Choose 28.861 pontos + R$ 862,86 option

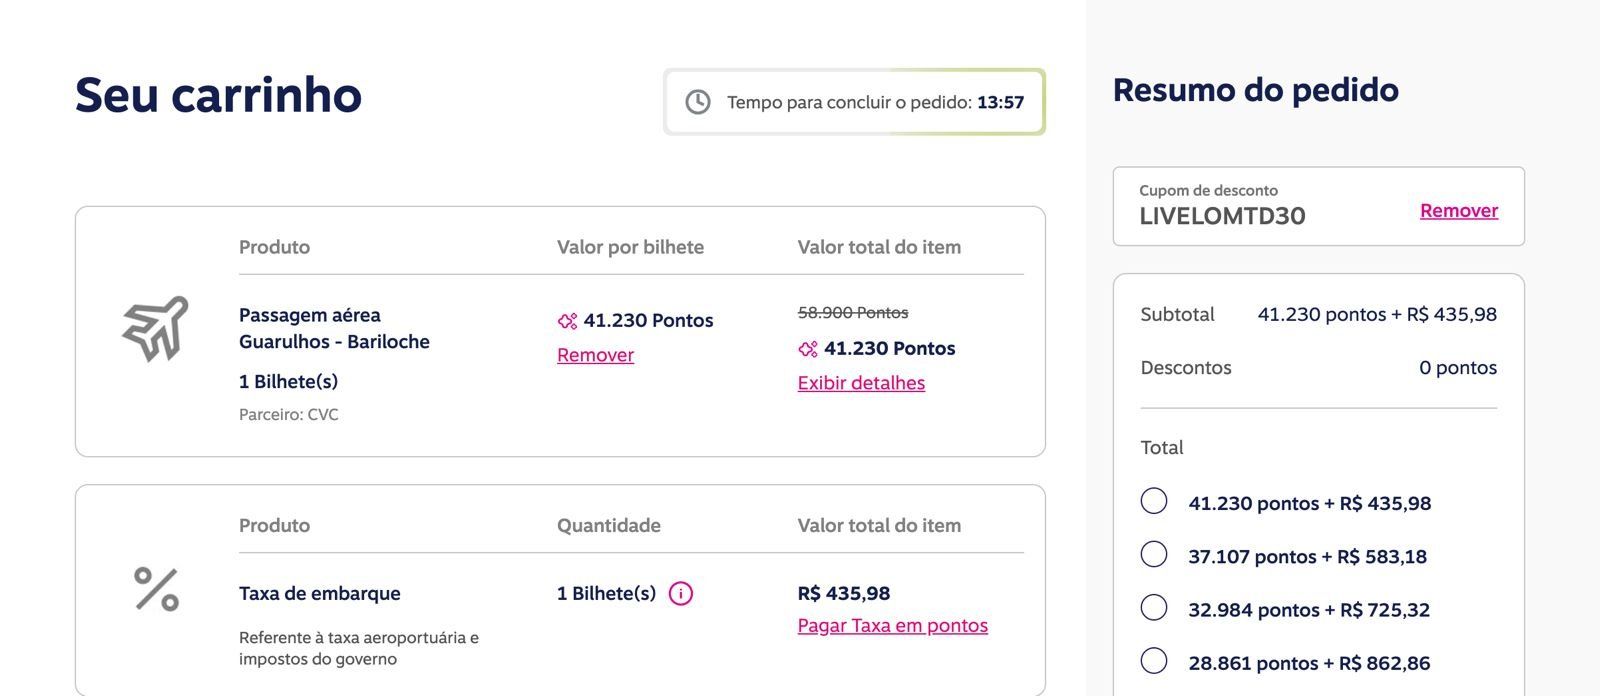(x=1154, y=660)
